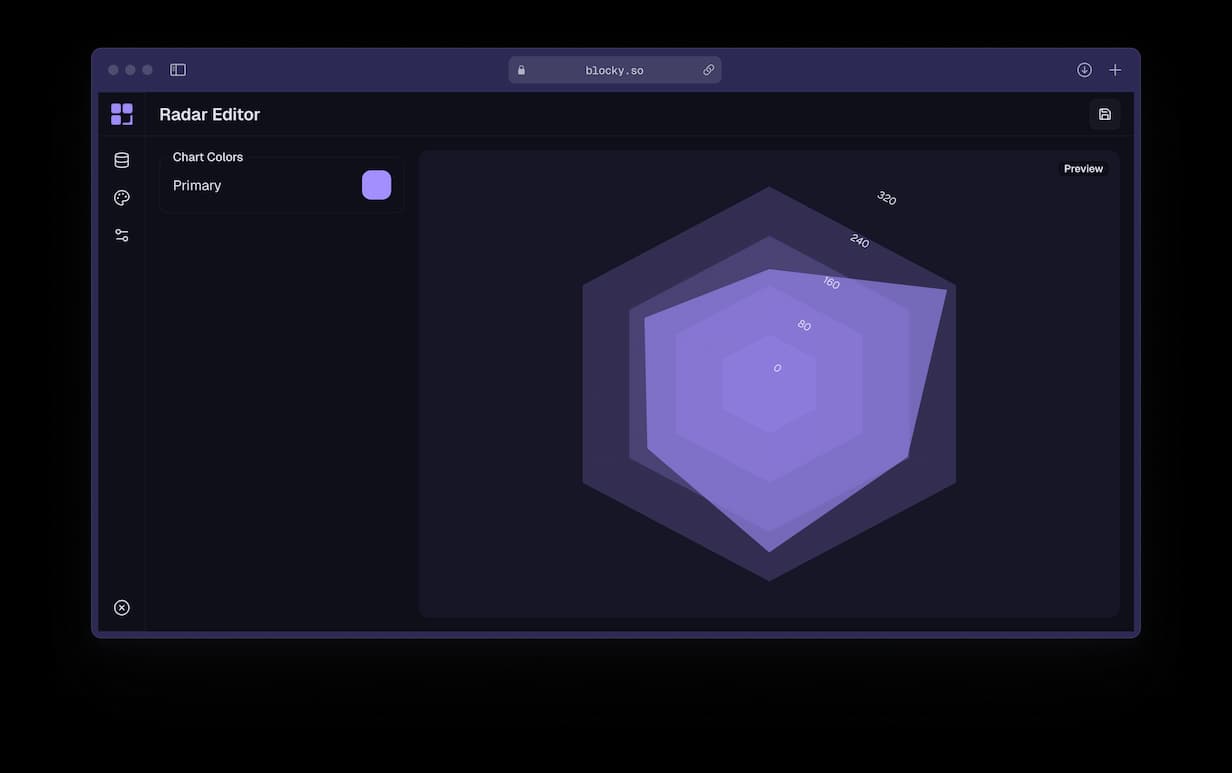1232x773 pixels.
Task: Open the database data section
Action: [122, 160]
